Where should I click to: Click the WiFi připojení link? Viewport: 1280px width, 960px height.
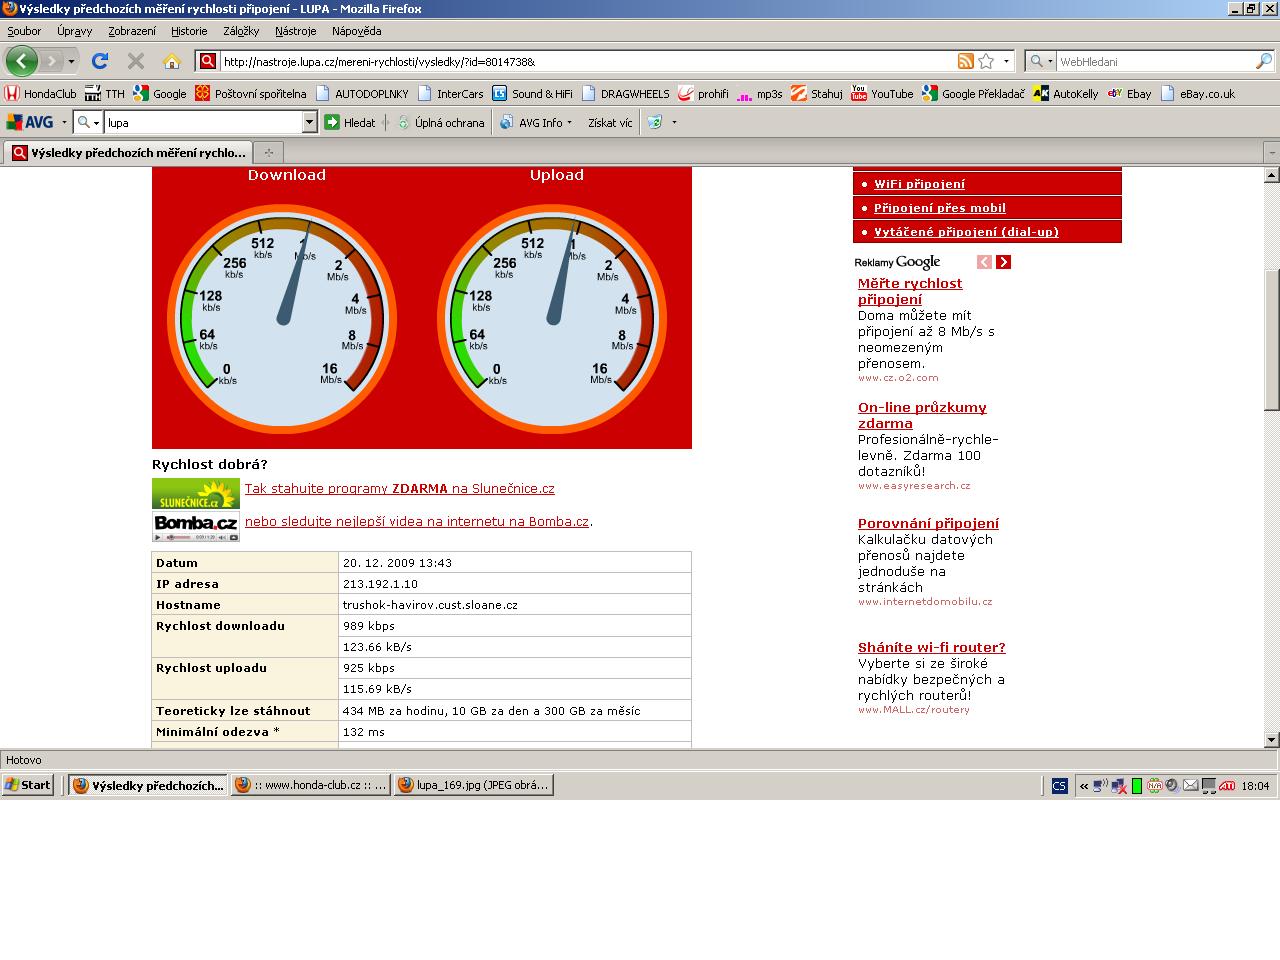919,184
